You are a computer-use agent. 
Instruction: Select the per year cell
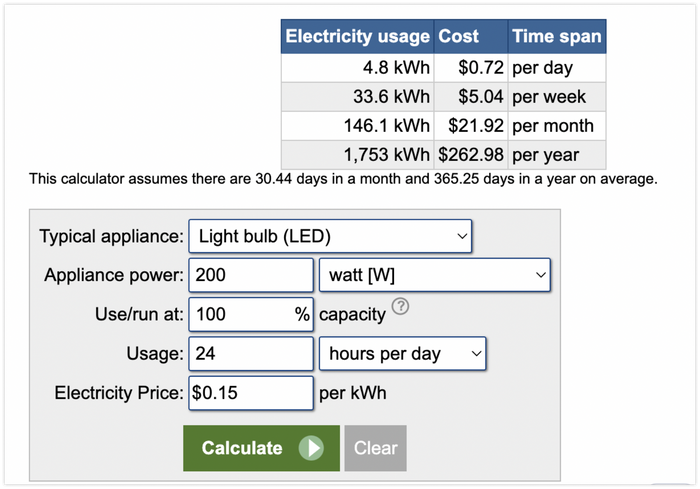click(x=557, y=155)
